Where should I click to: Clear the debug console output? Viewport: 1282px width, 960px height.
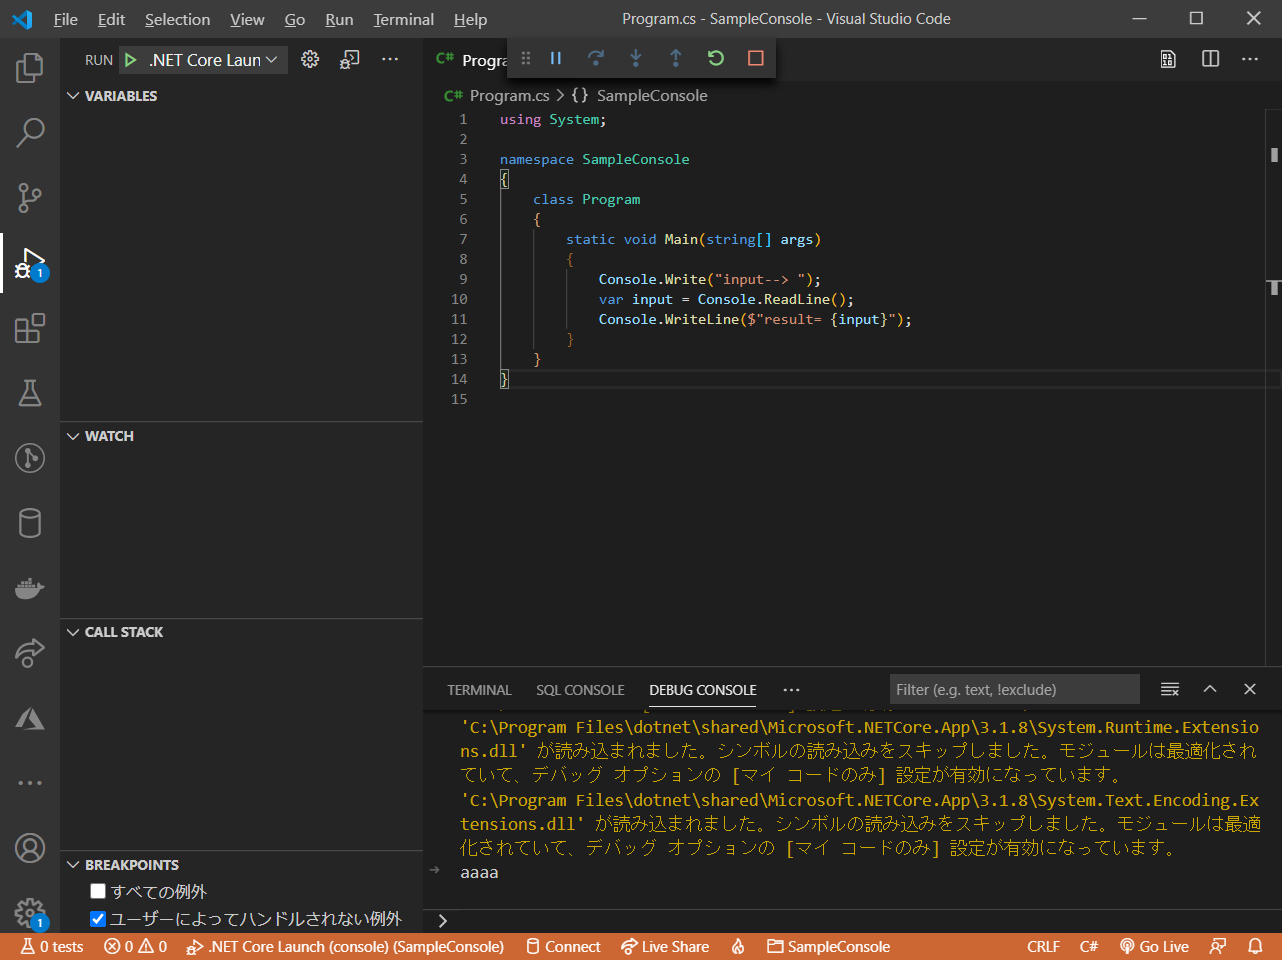1170,689
